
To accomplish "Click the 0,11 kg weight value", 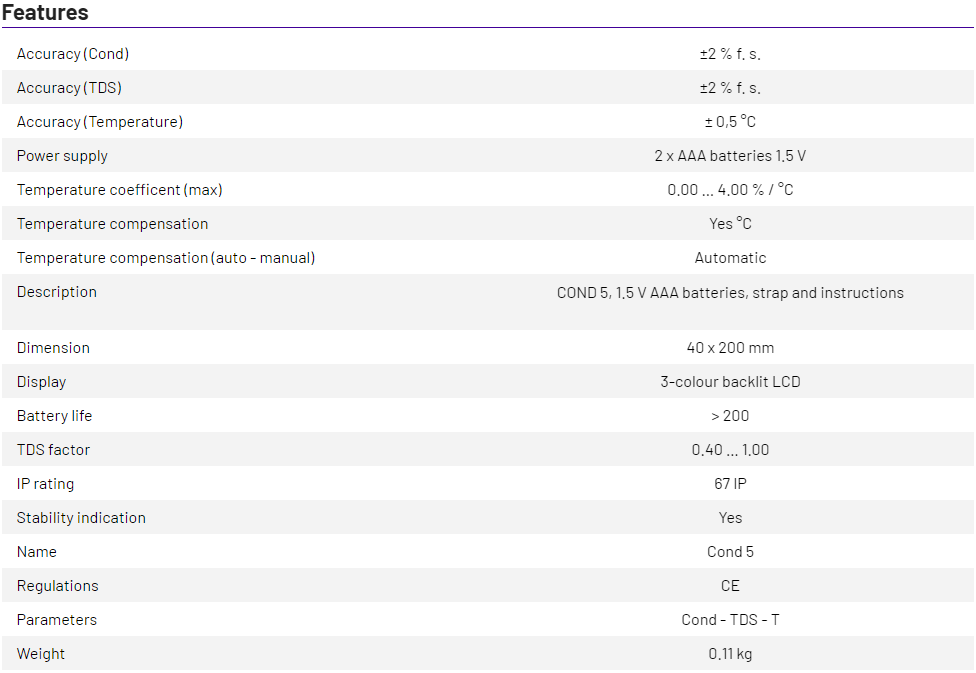I will [730, 654].
